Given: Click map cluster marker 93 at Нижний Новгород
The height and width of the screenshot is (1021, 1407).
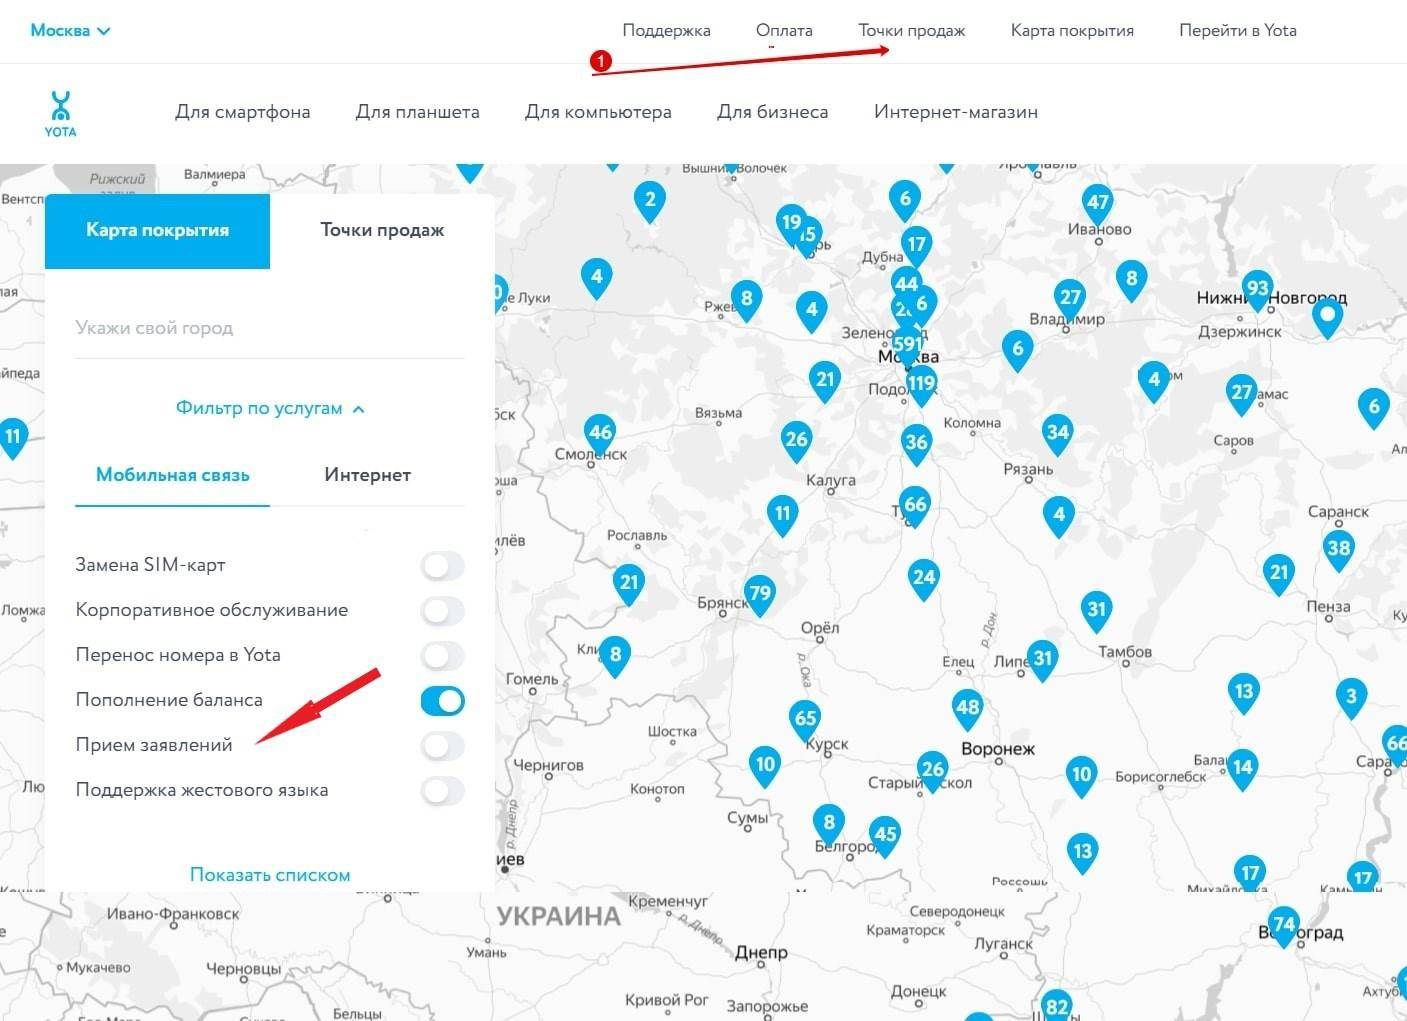Looking at the screenshot, I should pyautogui.click(x=1257, y=290).
